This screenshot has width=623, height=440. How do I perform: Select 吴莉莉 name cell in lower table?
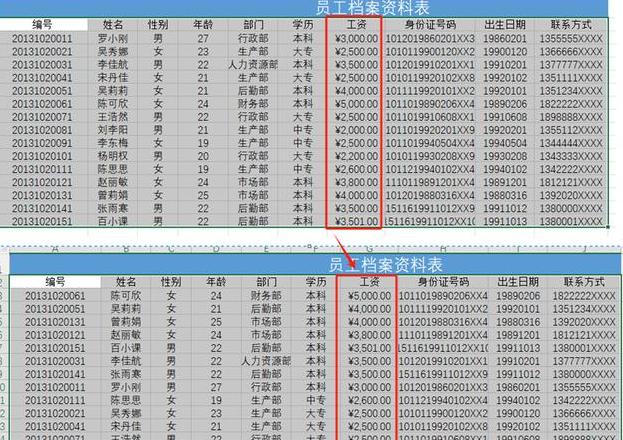126,309
